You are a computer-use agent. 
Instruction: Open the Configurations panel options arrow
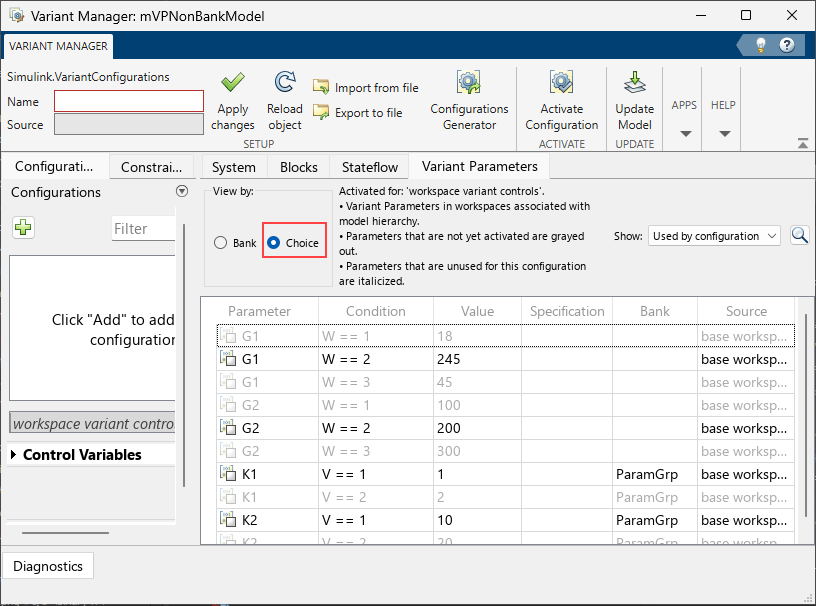click(x=182, y=191)
